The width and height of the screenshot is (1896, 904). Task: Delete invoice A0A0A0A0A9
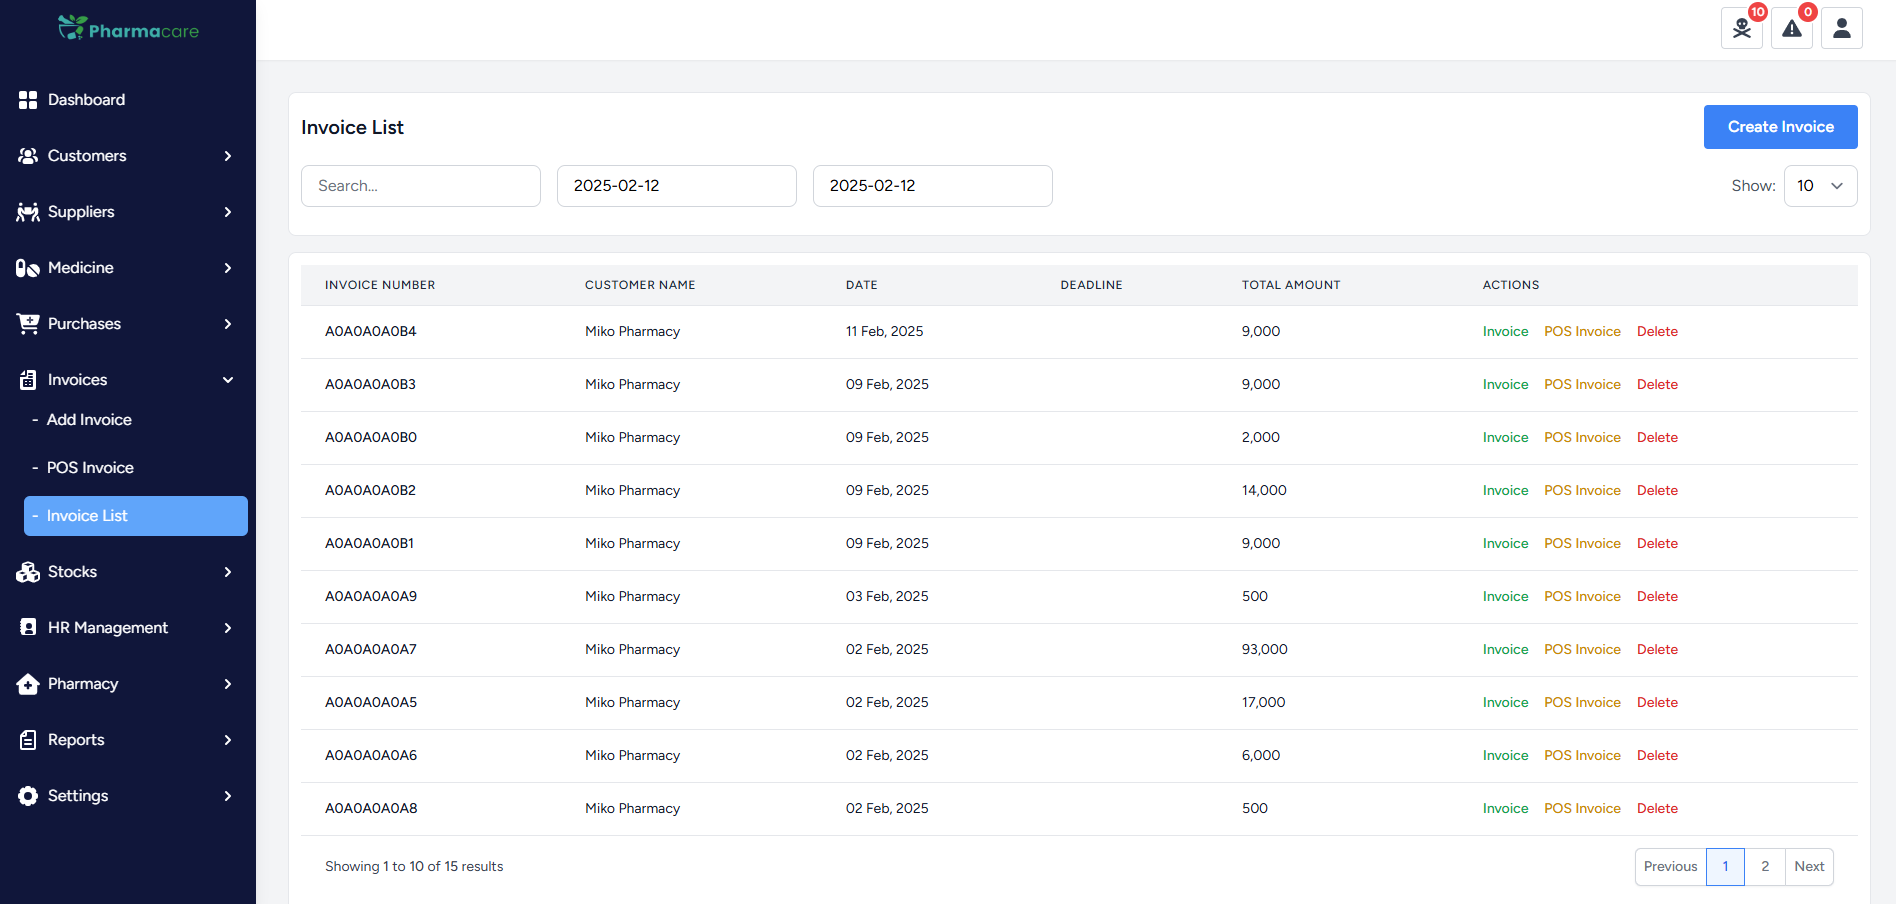click(1657, 597)
